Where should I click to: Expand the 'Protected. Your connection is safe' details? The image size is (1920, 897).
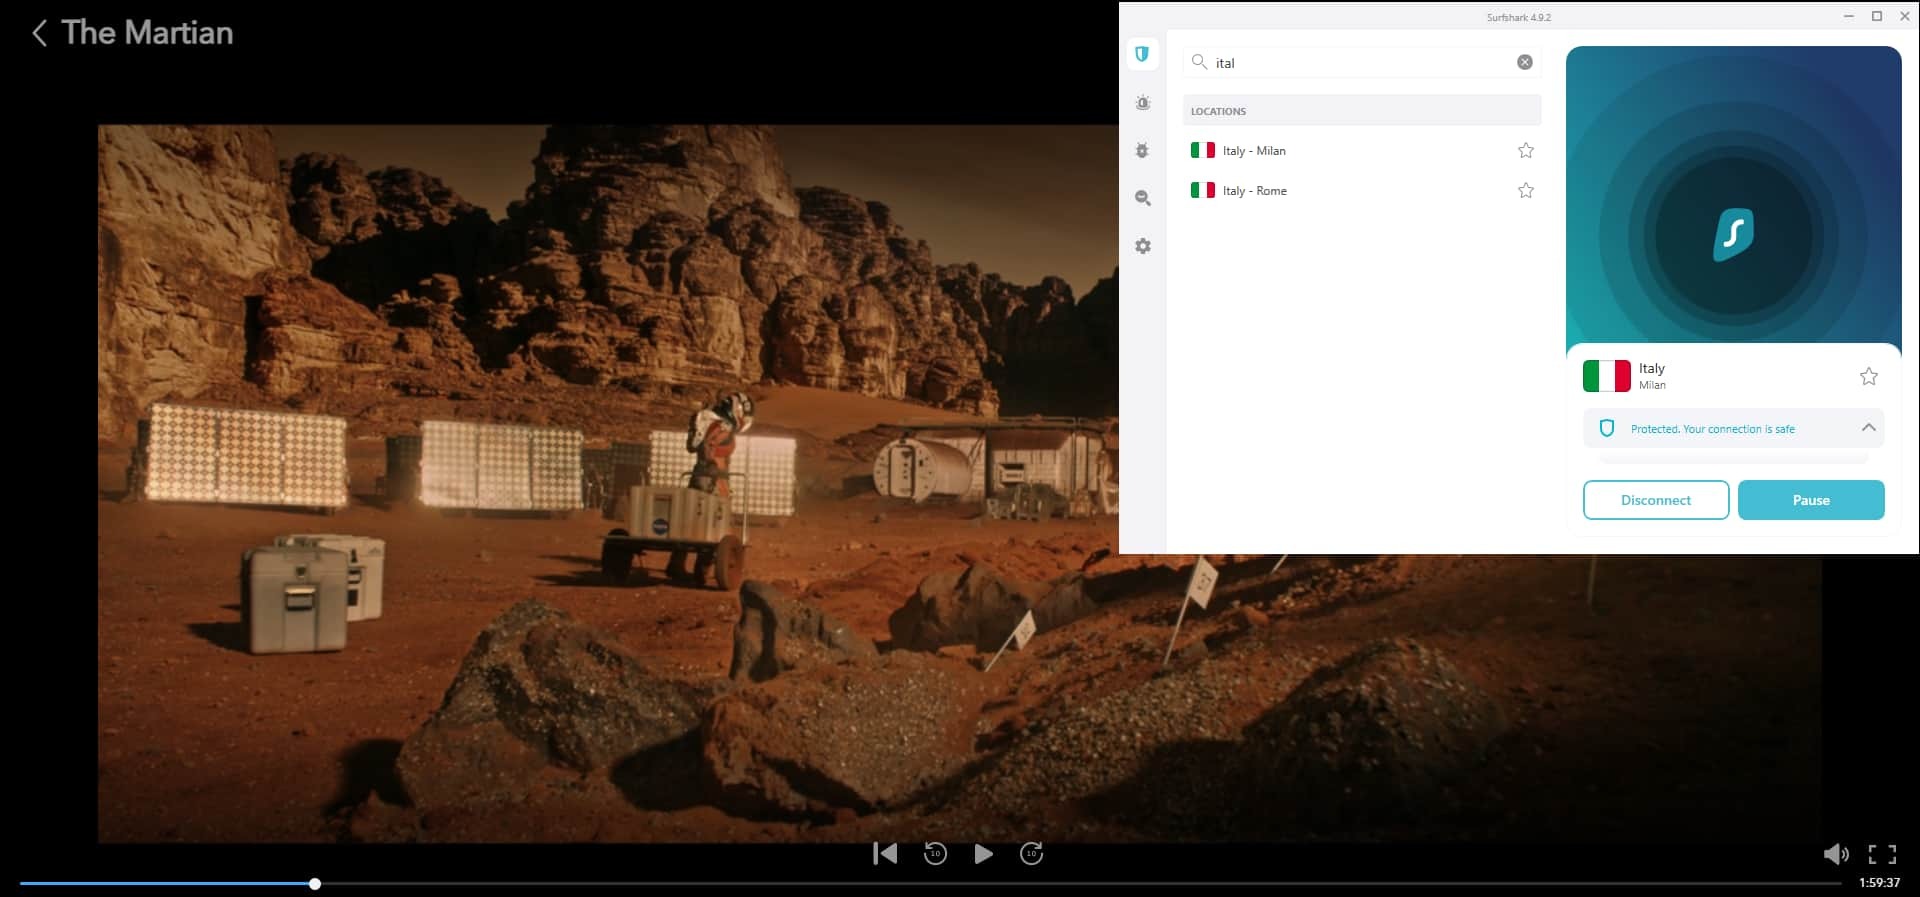pos(1868,428)
